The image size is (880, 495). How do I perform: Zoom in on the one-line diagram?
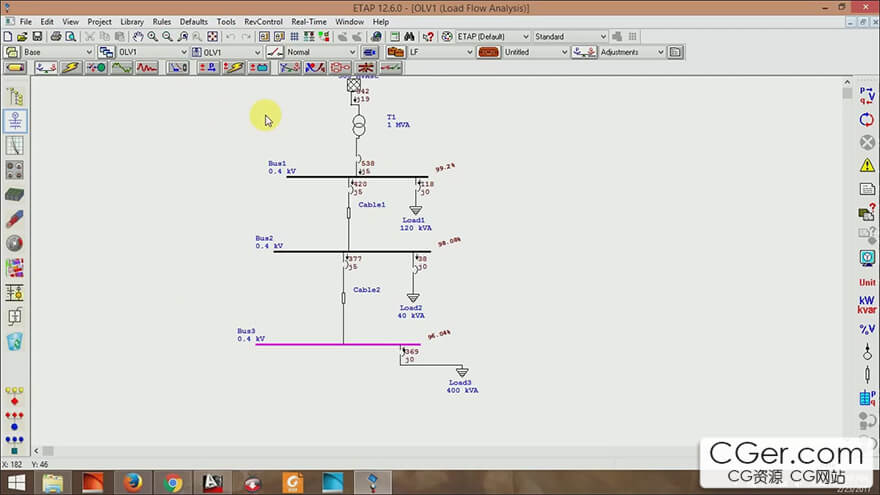pos(153,36)
